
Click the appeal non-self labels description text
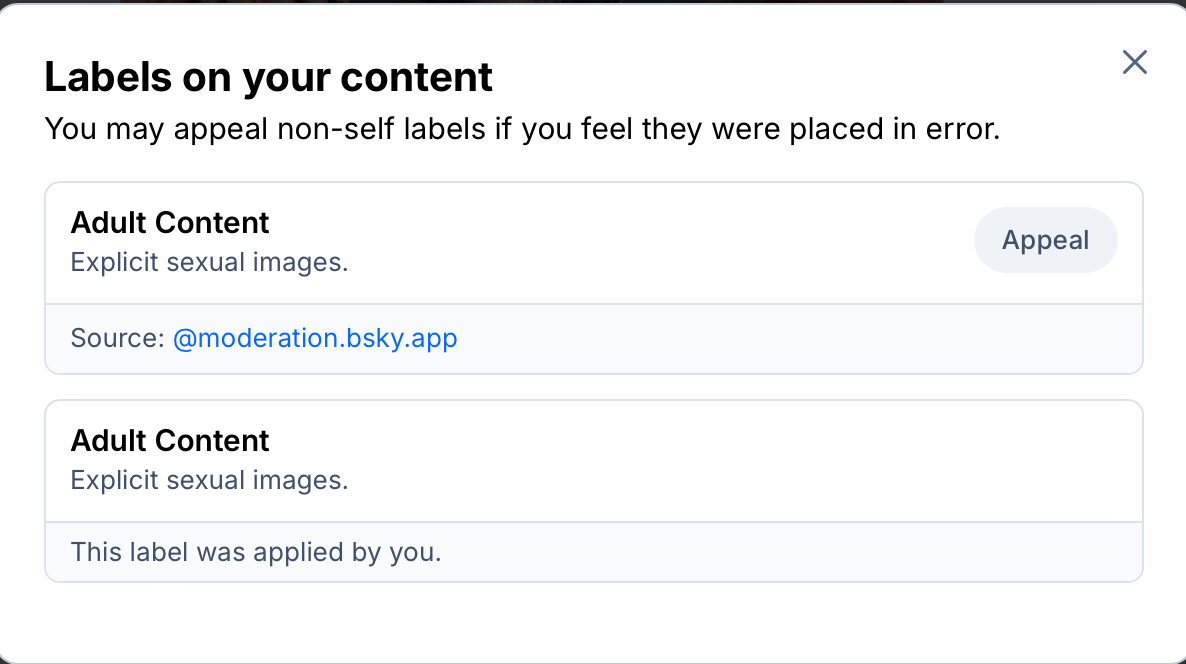(x=522, y=129)
